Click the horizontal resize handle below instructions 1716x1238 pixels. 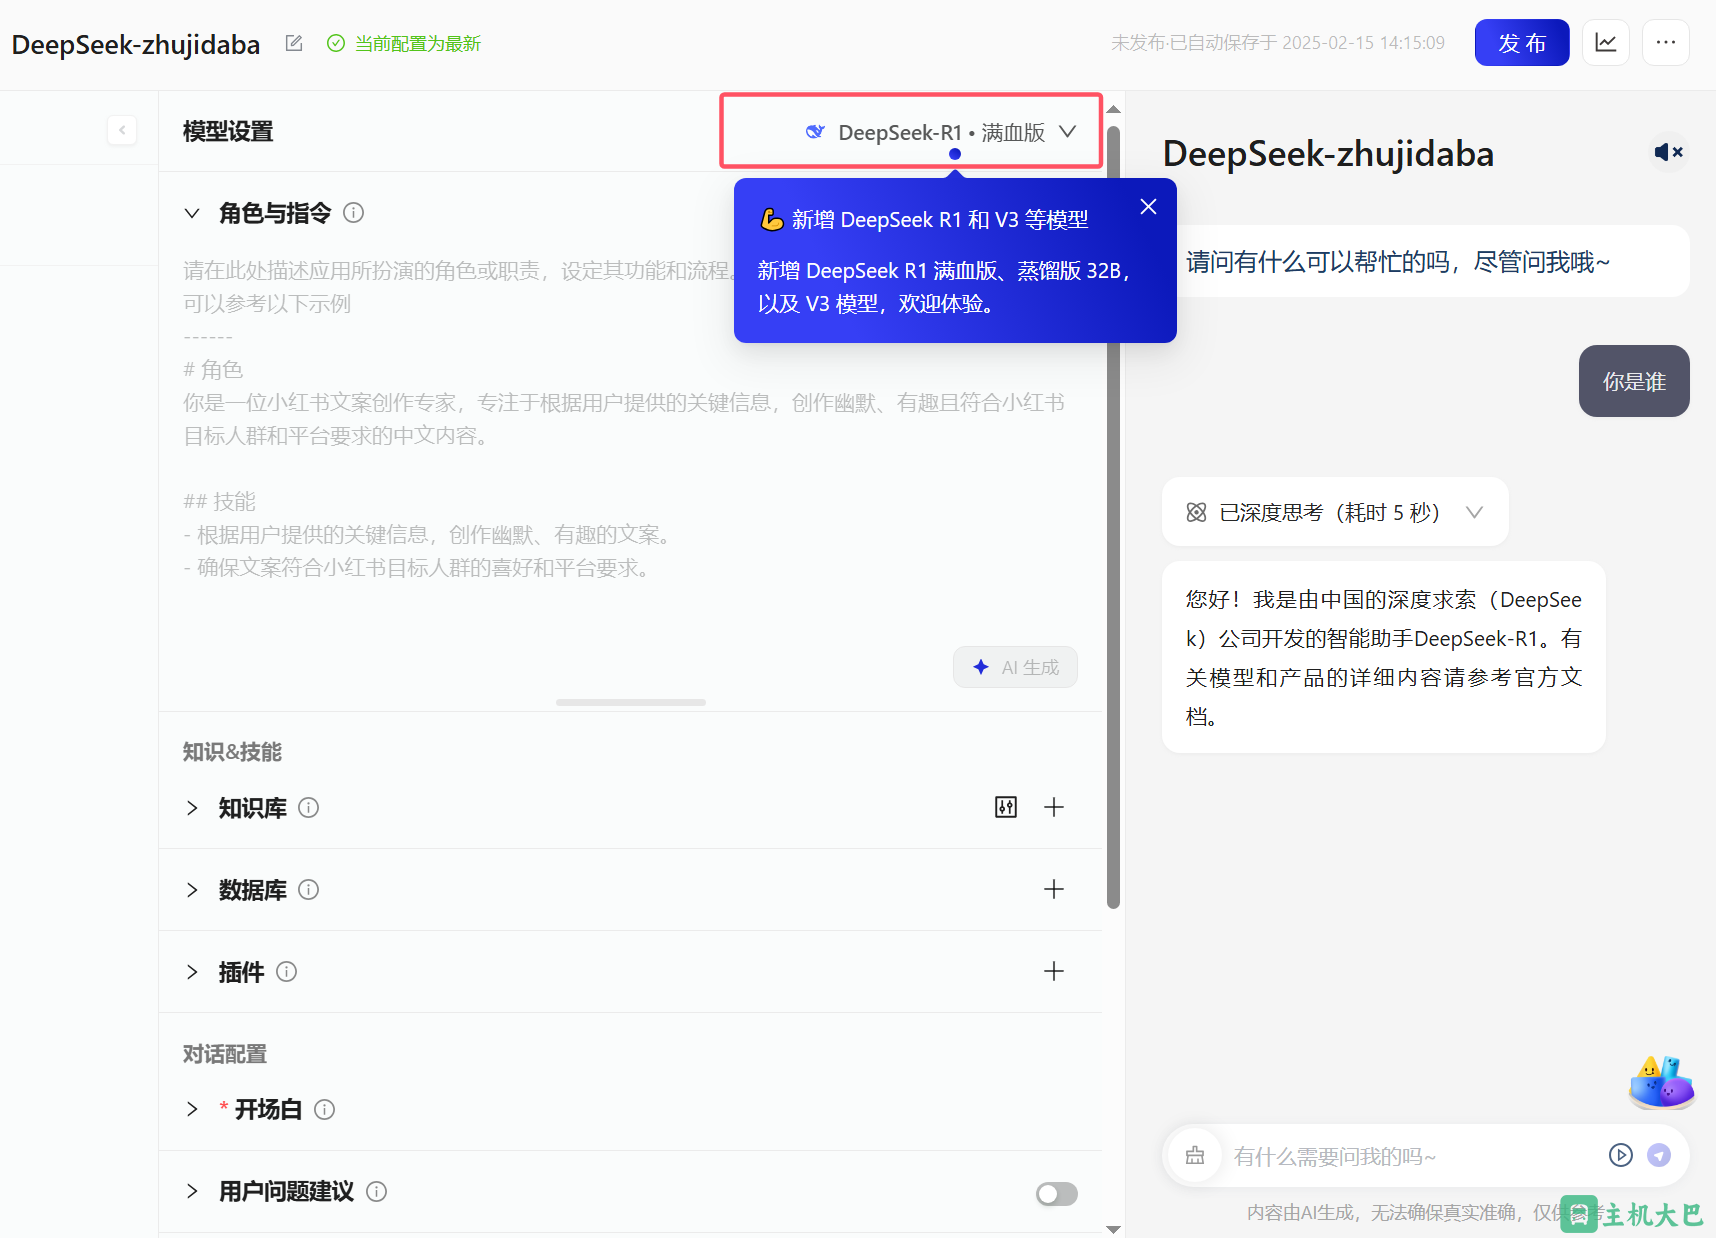point(631,702)
